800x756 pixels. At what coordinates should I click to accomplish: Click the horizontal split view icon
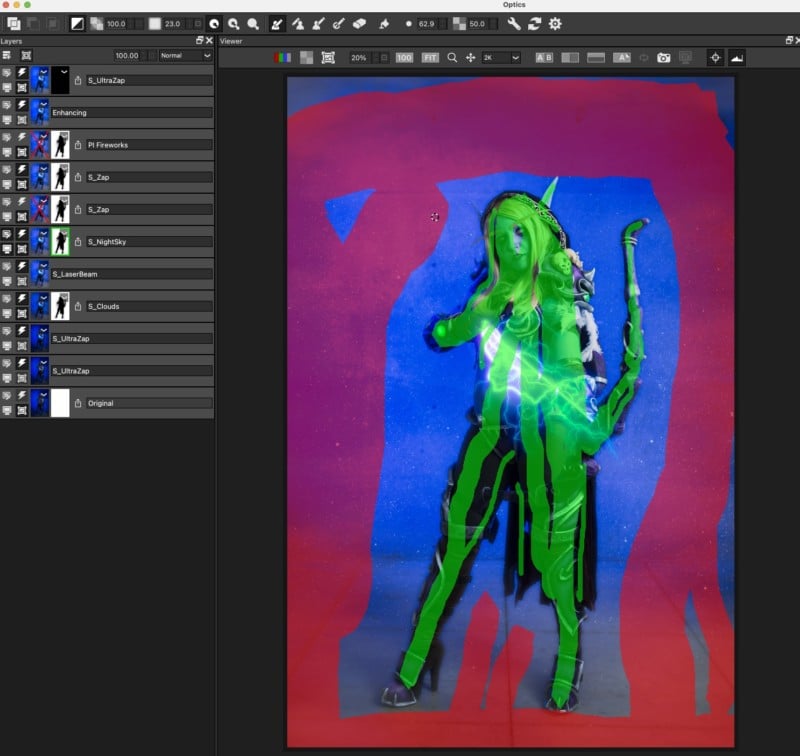pyautogui.click(x=595, y=58)
